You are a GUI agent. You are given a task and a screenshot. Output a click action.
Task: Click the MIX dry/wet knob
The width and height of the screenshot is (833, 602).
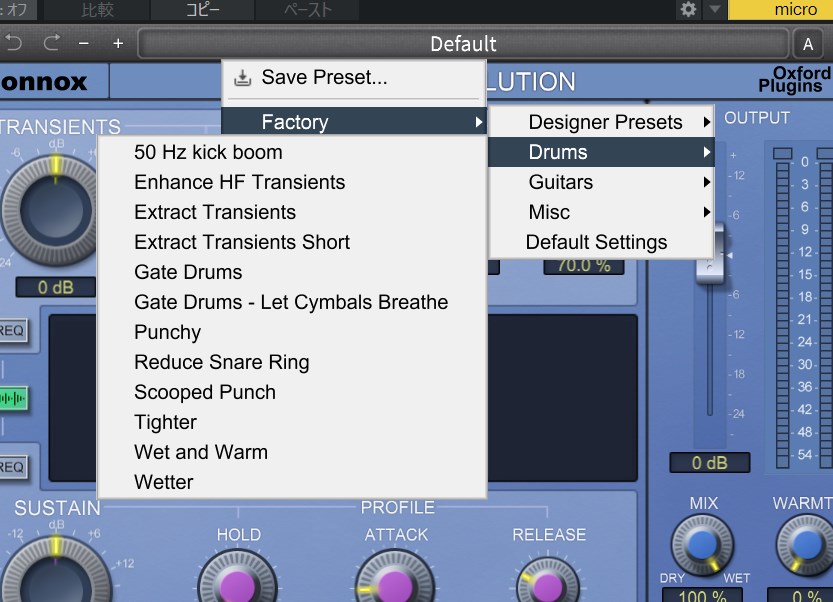pos(703,543)
